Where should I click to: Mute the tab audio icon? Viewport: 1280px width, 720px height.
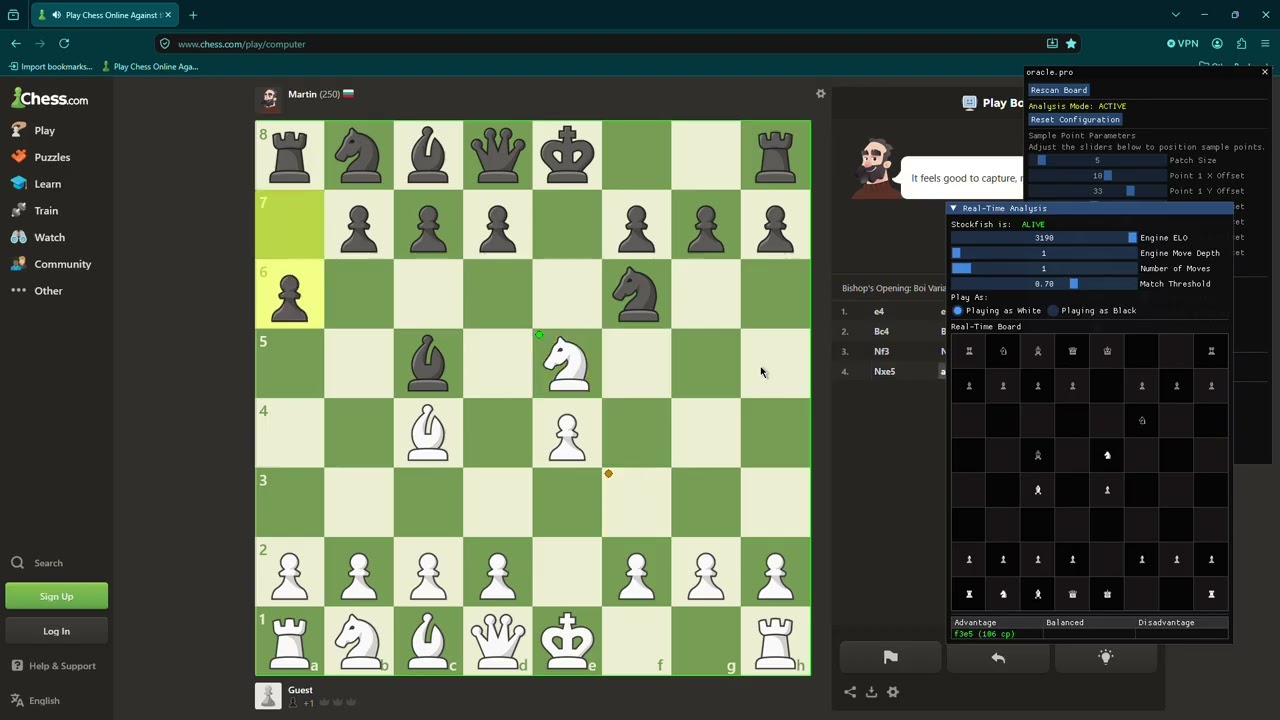[57, 15]
